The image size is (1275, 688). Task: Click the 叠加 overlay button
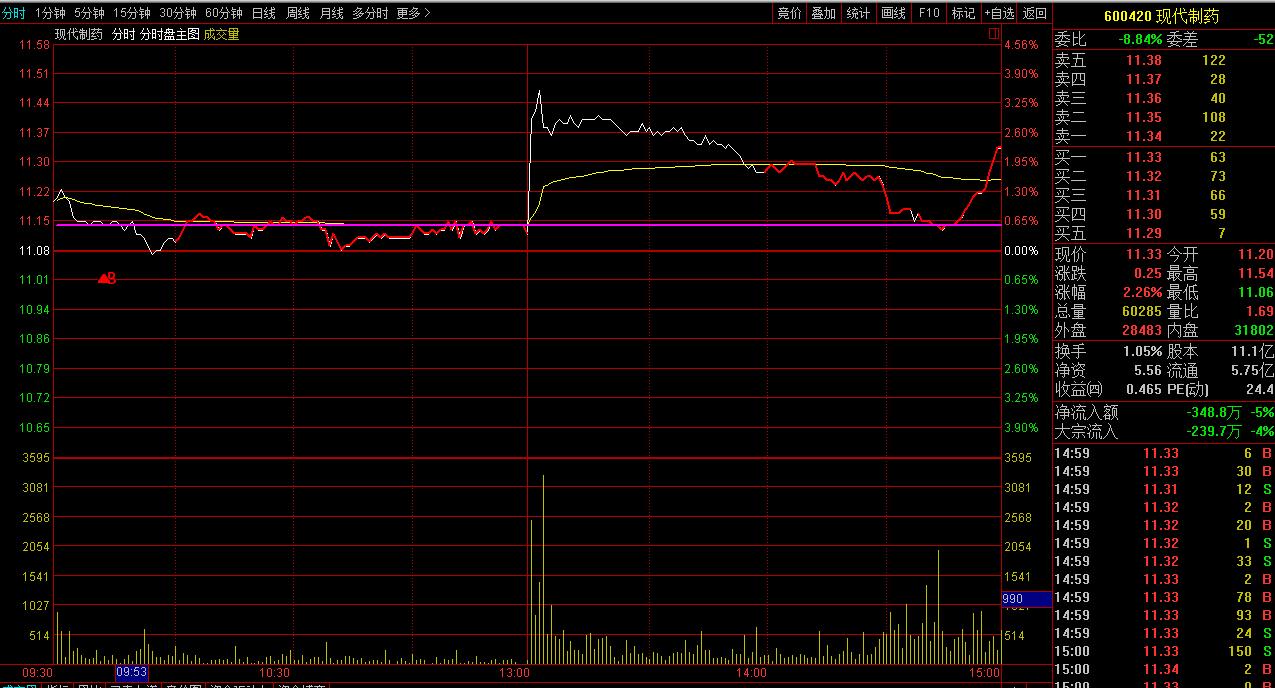coord(823,13)
